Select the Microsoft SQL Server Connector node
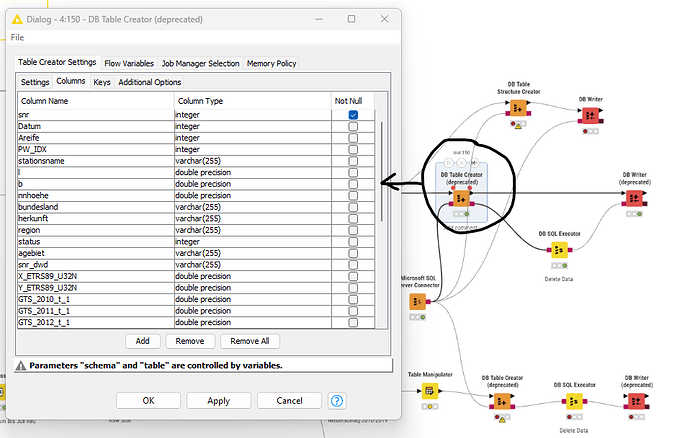The width and height of the screenshot is (690, 438). (417, 302)
